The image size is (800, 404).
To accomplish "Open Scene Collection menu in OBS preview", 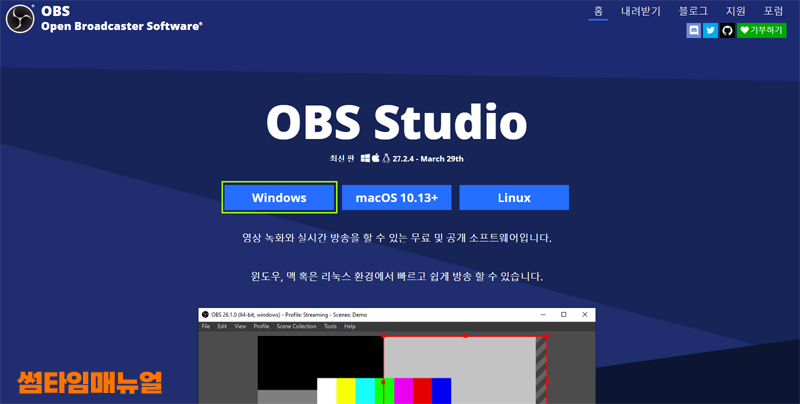I will 296,326.
